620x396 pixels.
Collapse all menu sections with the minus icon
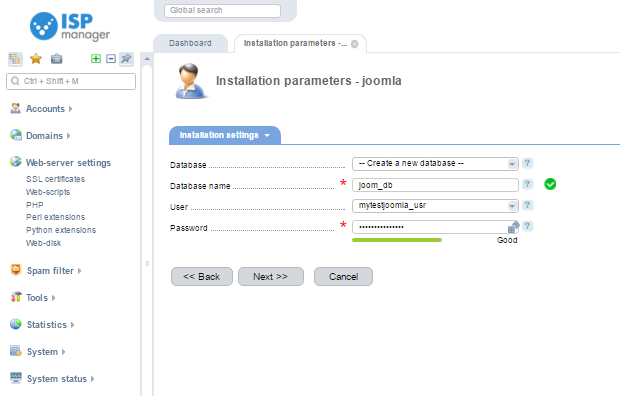111,59
